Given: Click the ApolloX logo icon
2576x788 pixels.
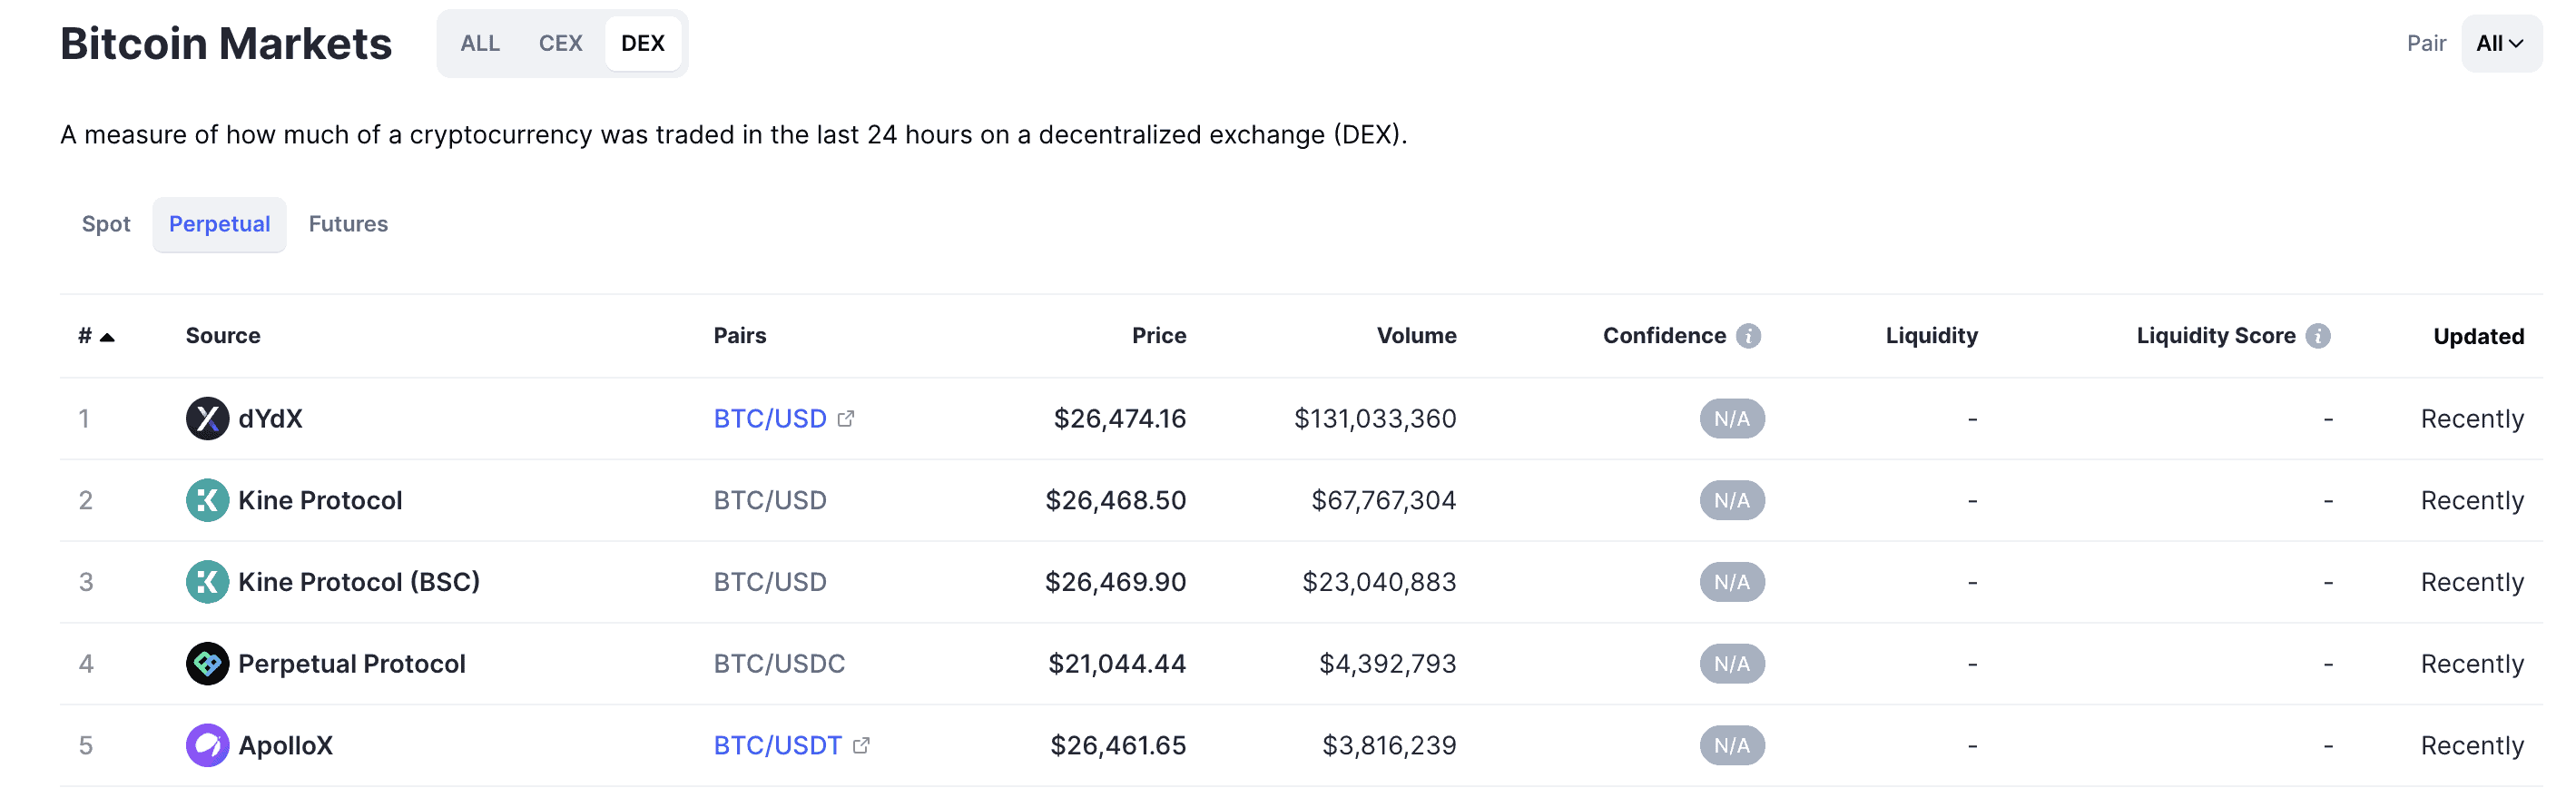Looking at the screenshot, I should point(207,745).
